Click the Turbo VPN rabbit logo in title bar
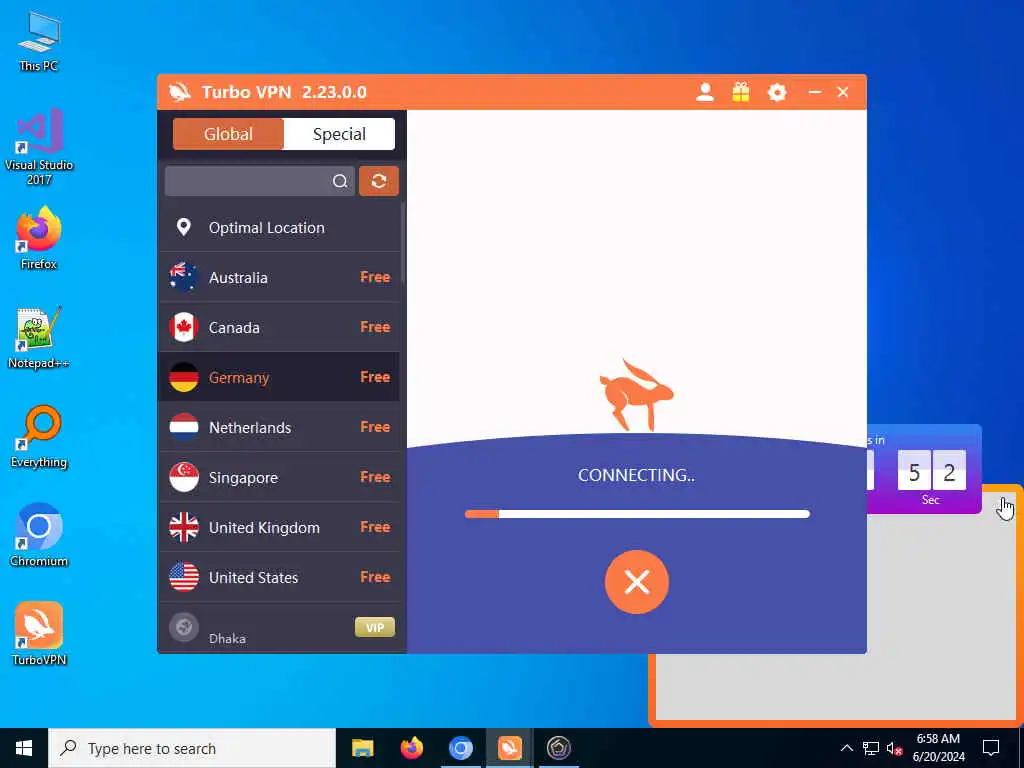The image size is (1024, 768). click(180, 92)
